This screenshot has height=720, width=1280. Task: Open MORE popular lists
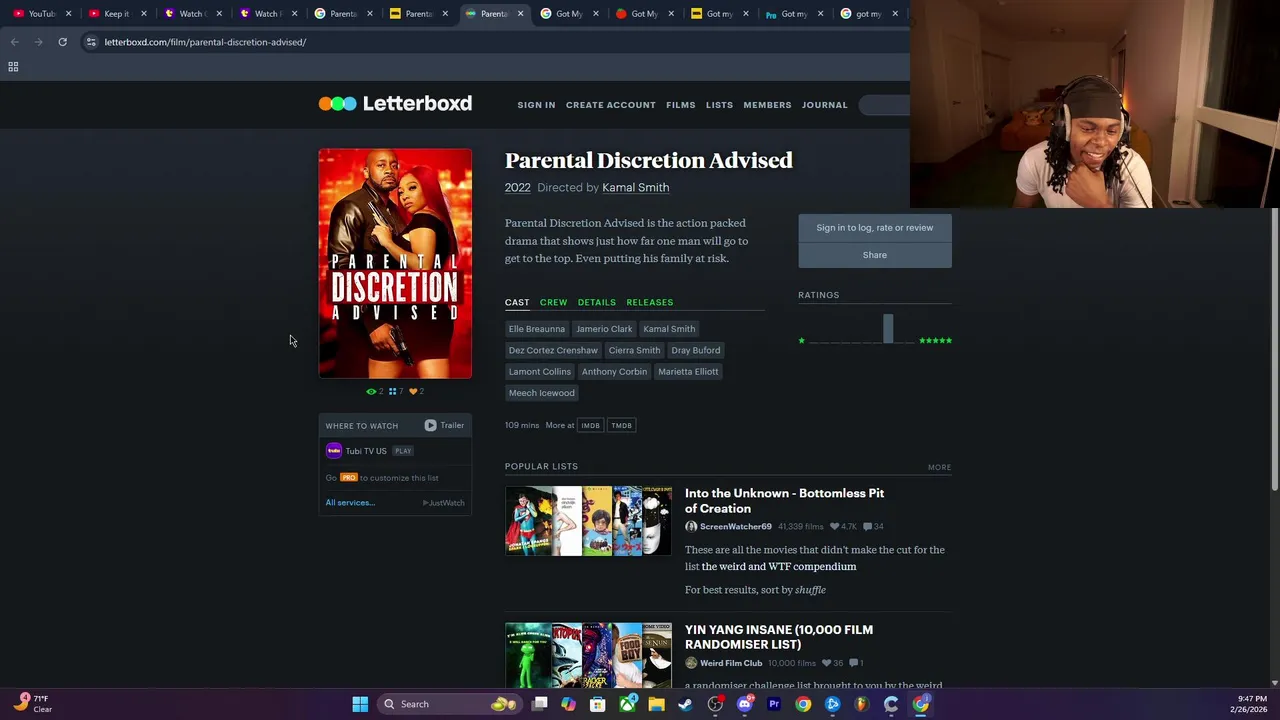(x=939, y=467)
